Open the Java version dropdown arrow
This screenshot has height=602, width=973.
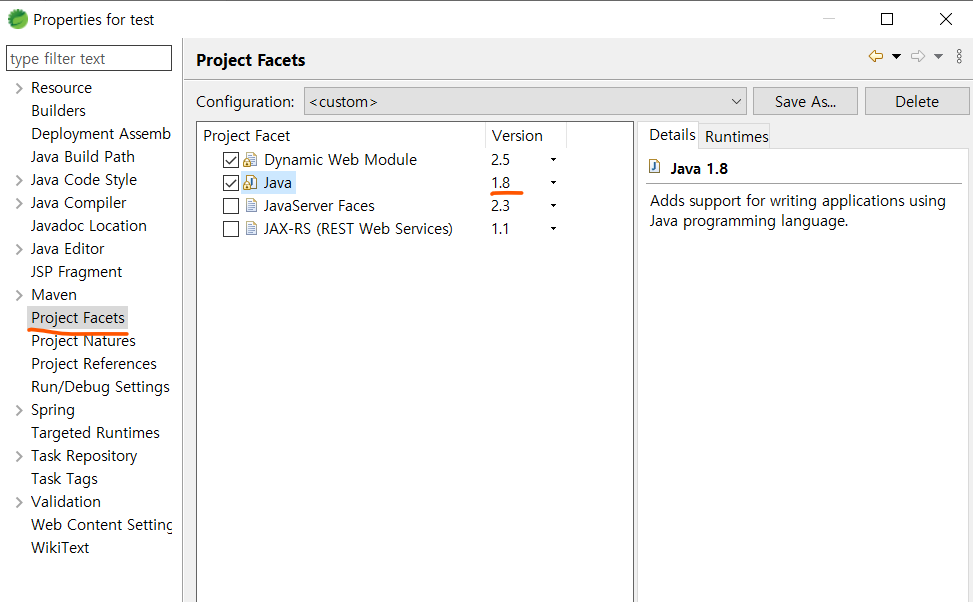tap(553, 183)
